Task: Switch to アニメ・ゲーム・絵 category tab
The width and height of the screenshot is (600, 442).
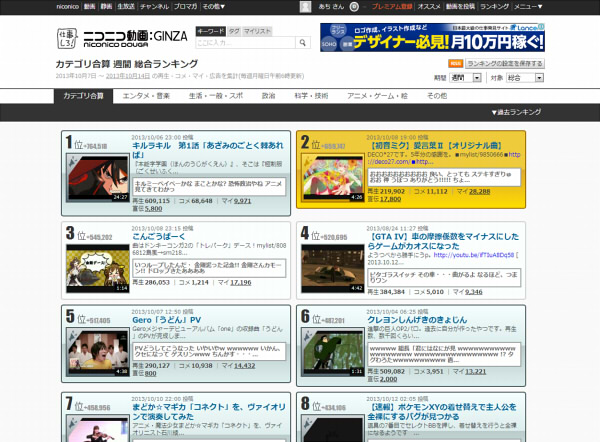Action: [x=377, y=96]
